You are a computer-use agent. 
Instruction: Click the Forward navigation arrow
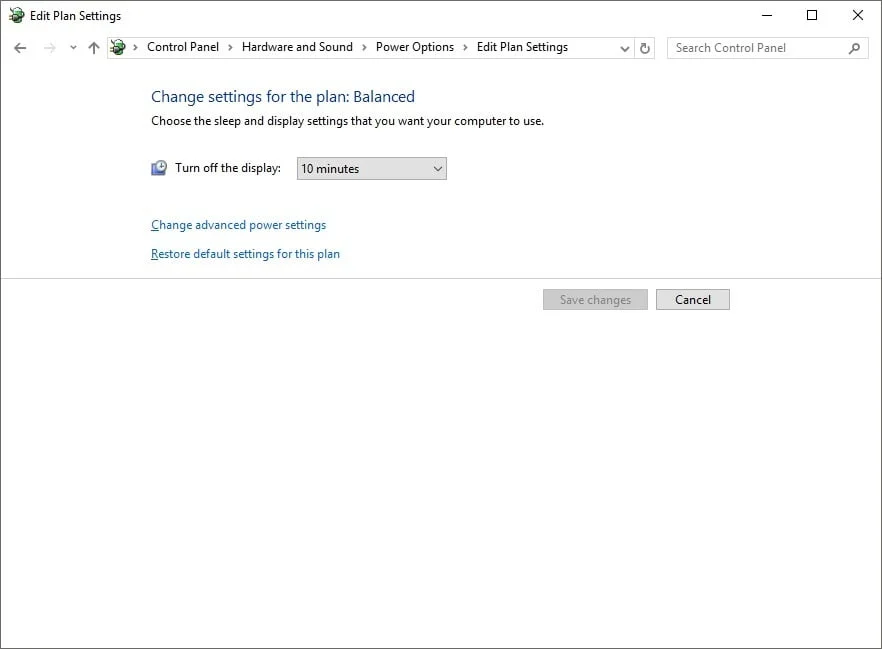coord(50,48)
